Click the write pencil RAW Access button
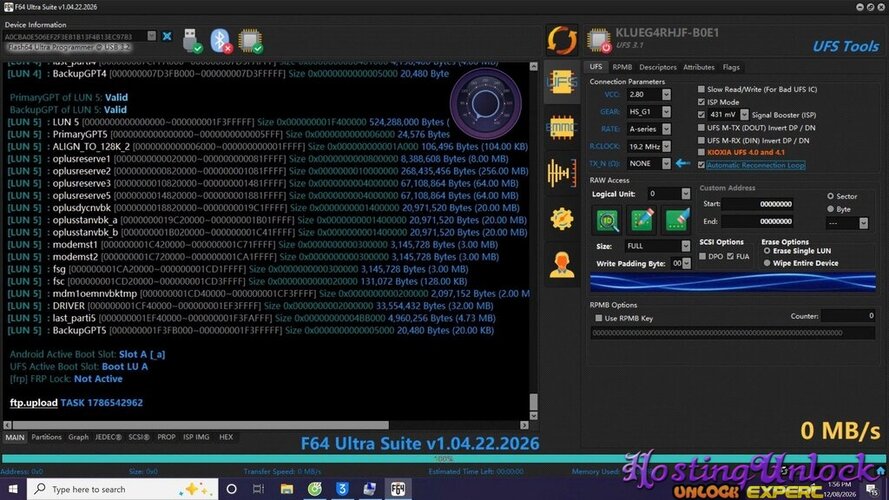The height and width of the screenshot is (500, 889). [642, 221]
